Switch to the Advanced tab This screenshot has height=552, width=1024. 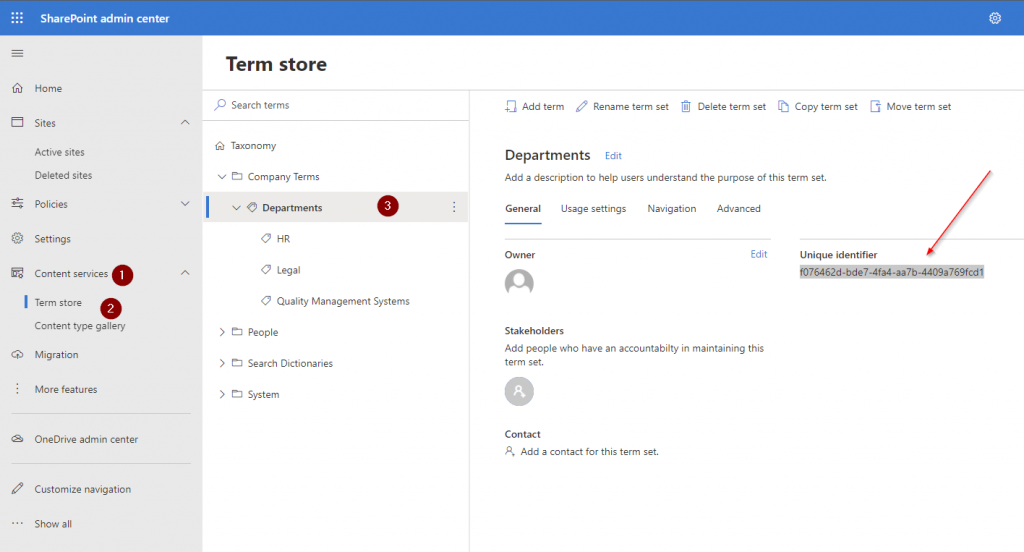(738, 209)
